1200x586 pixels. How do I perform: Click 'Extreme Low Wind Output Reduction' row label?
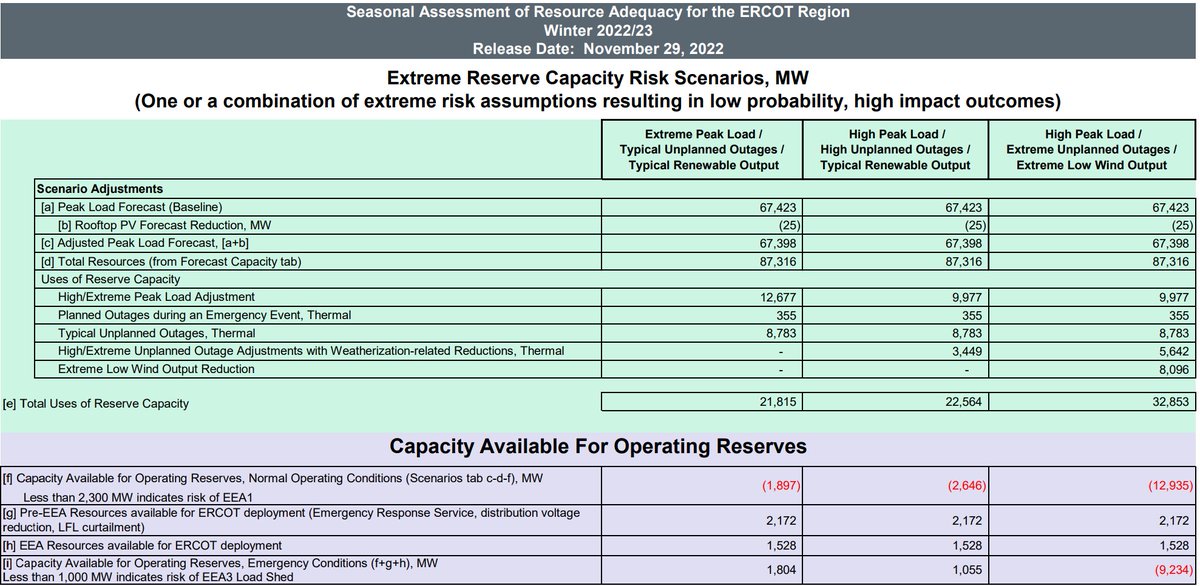click(x=156, y=369)
